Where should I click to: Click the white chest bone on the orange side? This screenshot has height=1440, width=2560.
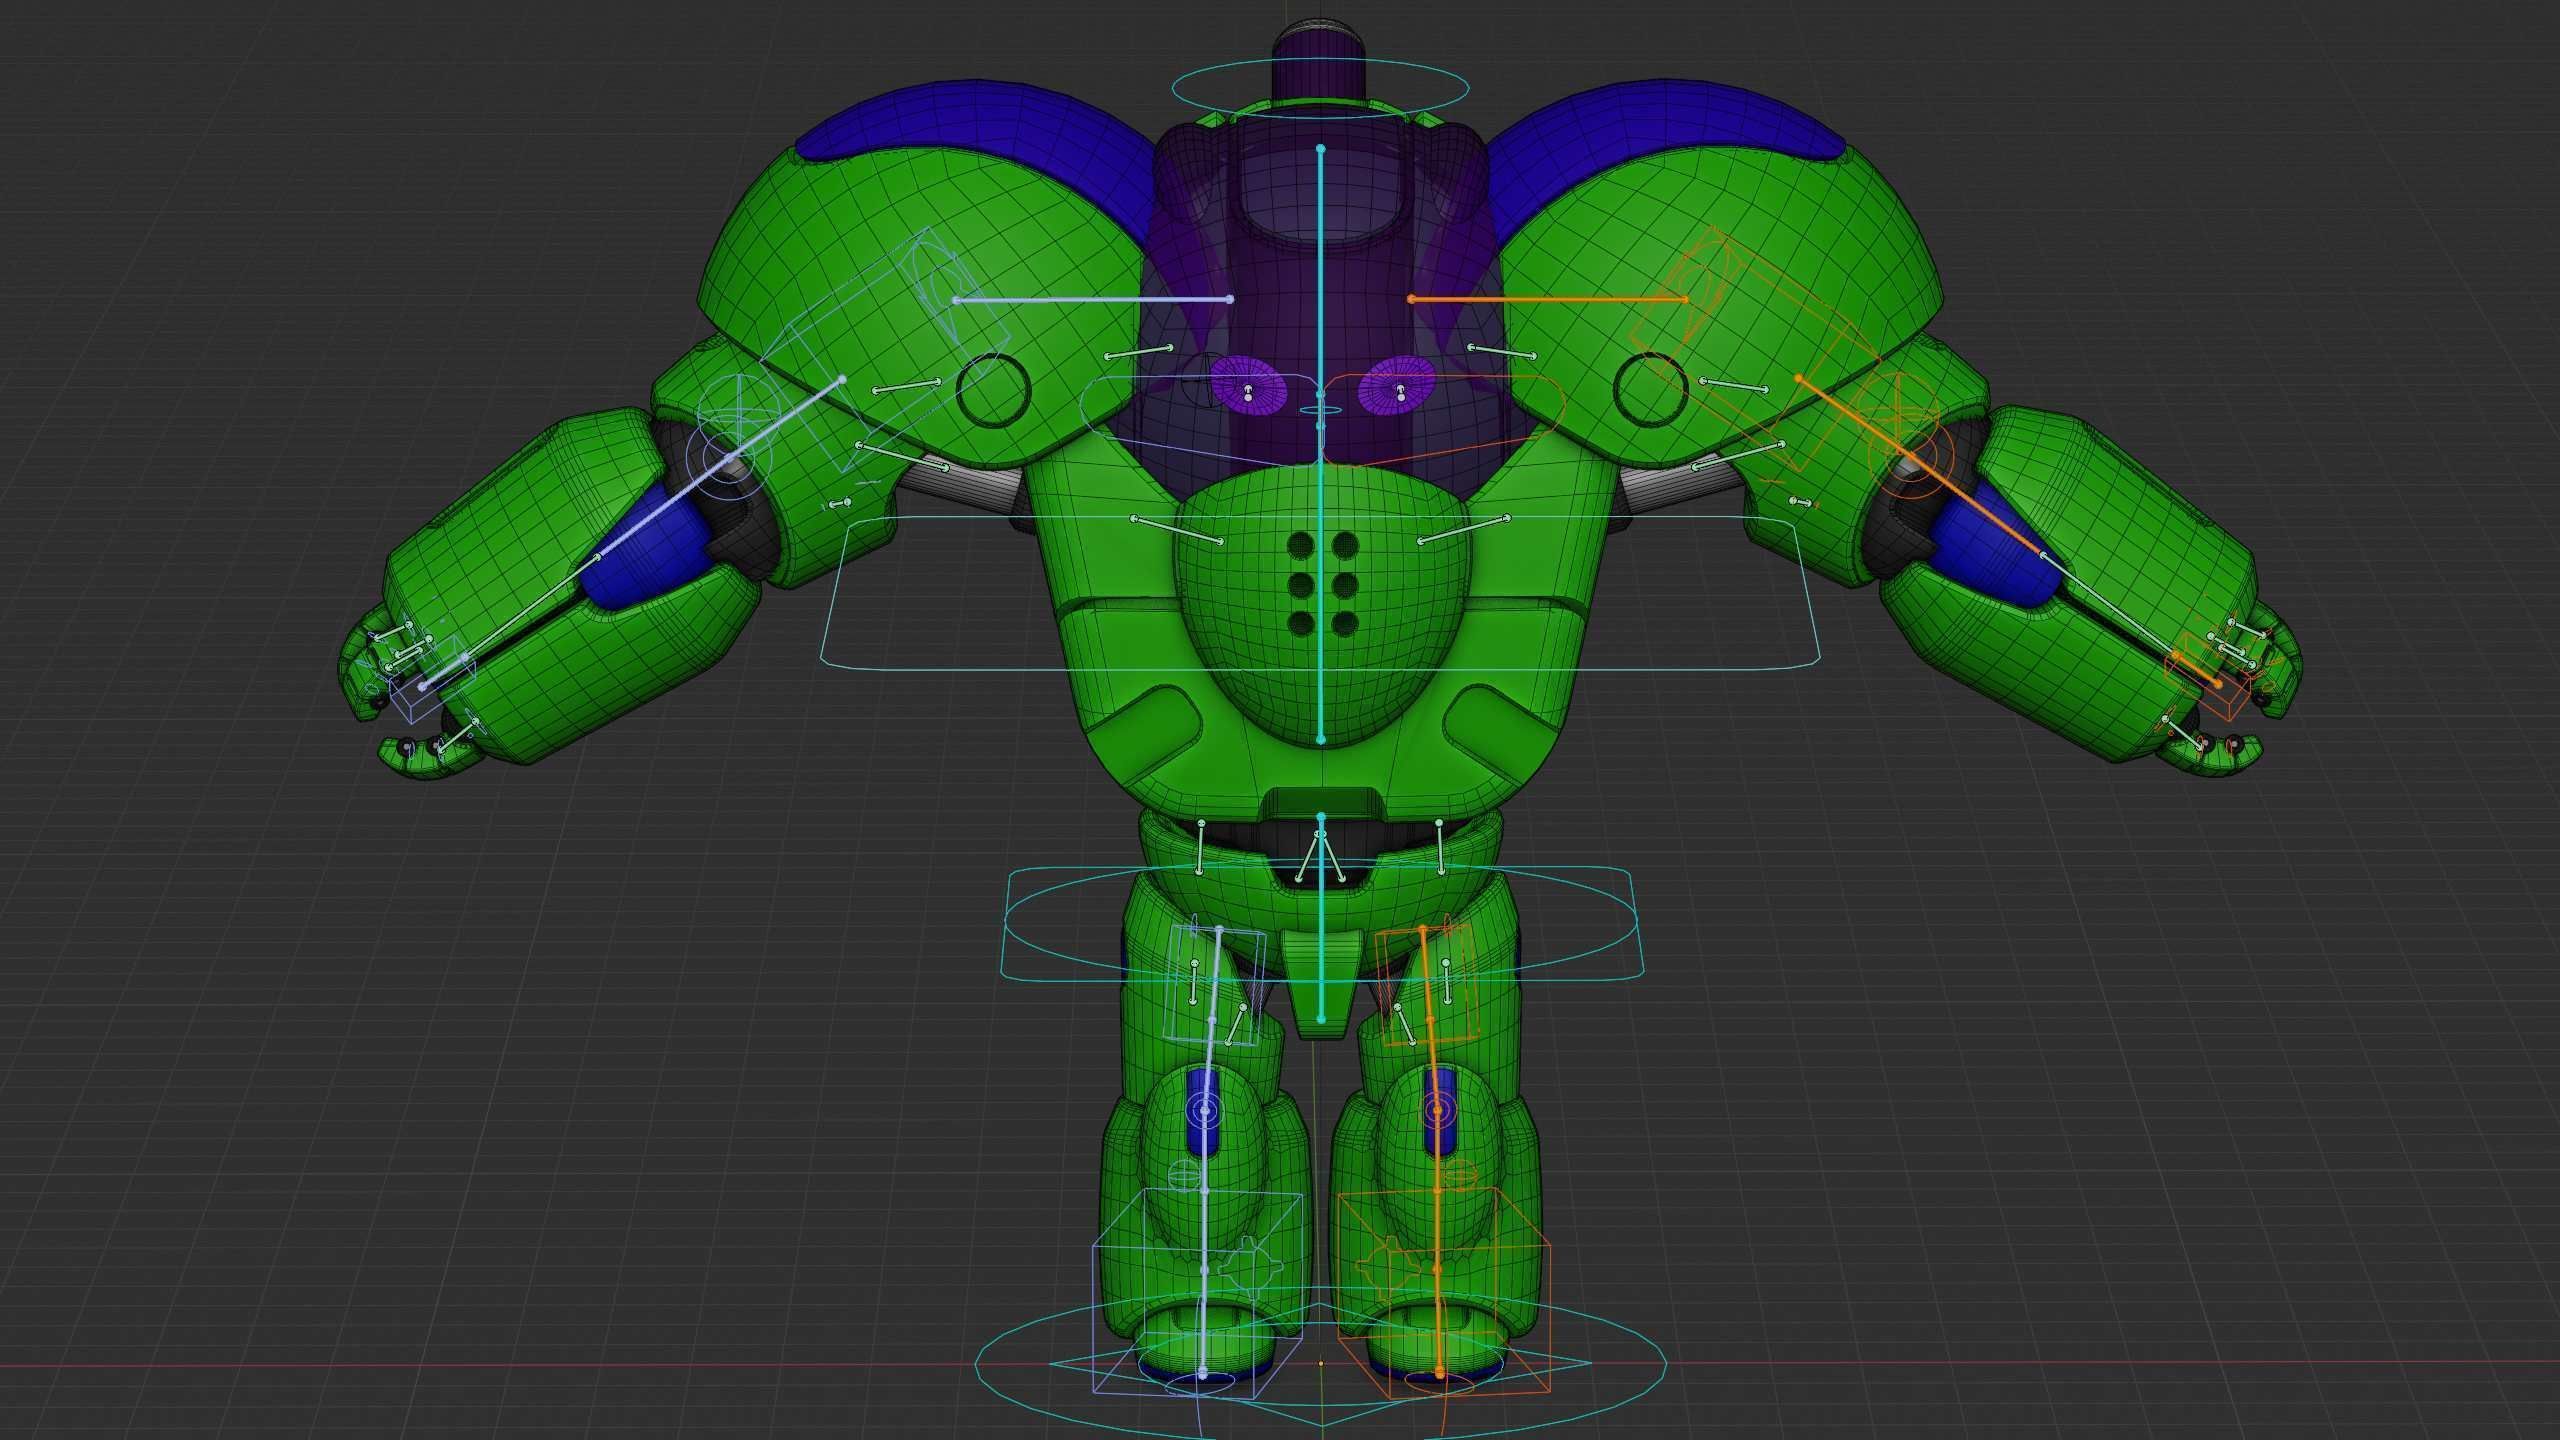click(1464, 530)
